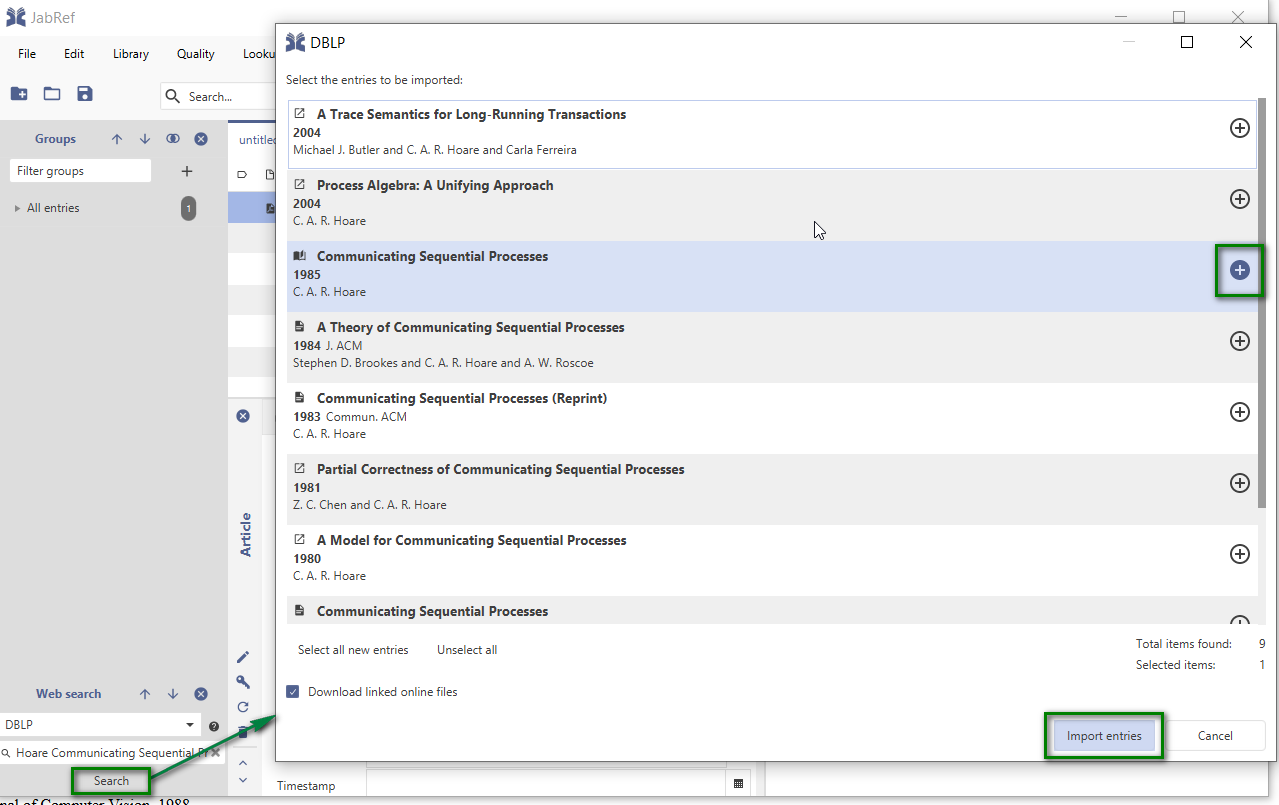Click the Import entries button
Image resolution: width=1279 pixels, height=805 pixels.
click(1104, 736)
